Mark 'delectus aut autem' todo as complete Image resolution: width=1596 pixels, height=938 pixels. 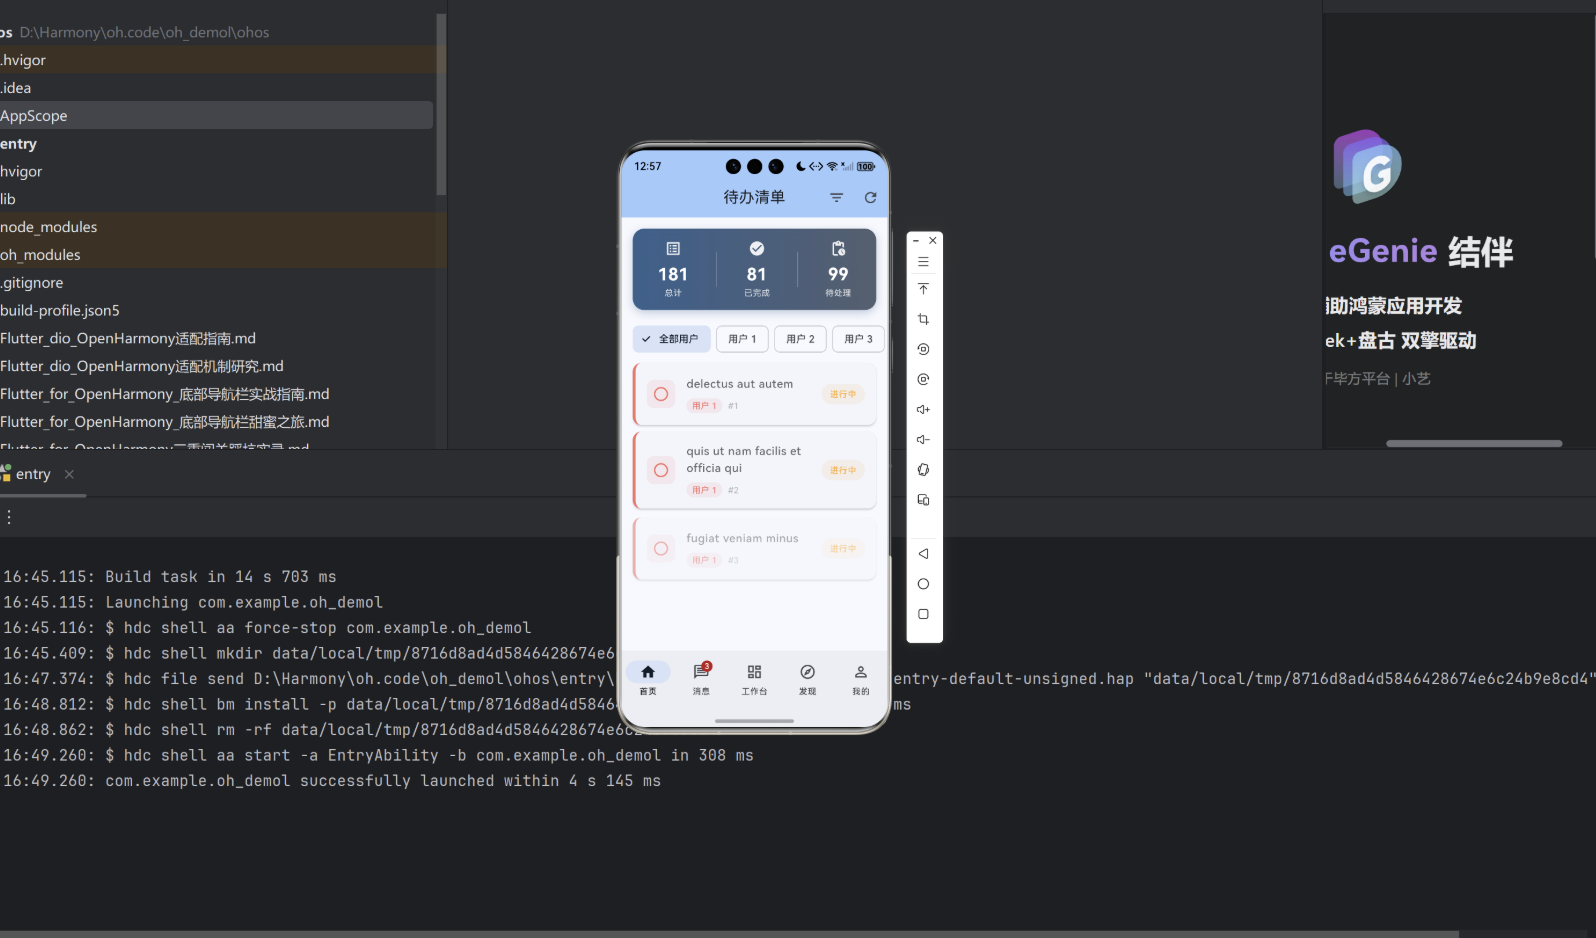661,394
